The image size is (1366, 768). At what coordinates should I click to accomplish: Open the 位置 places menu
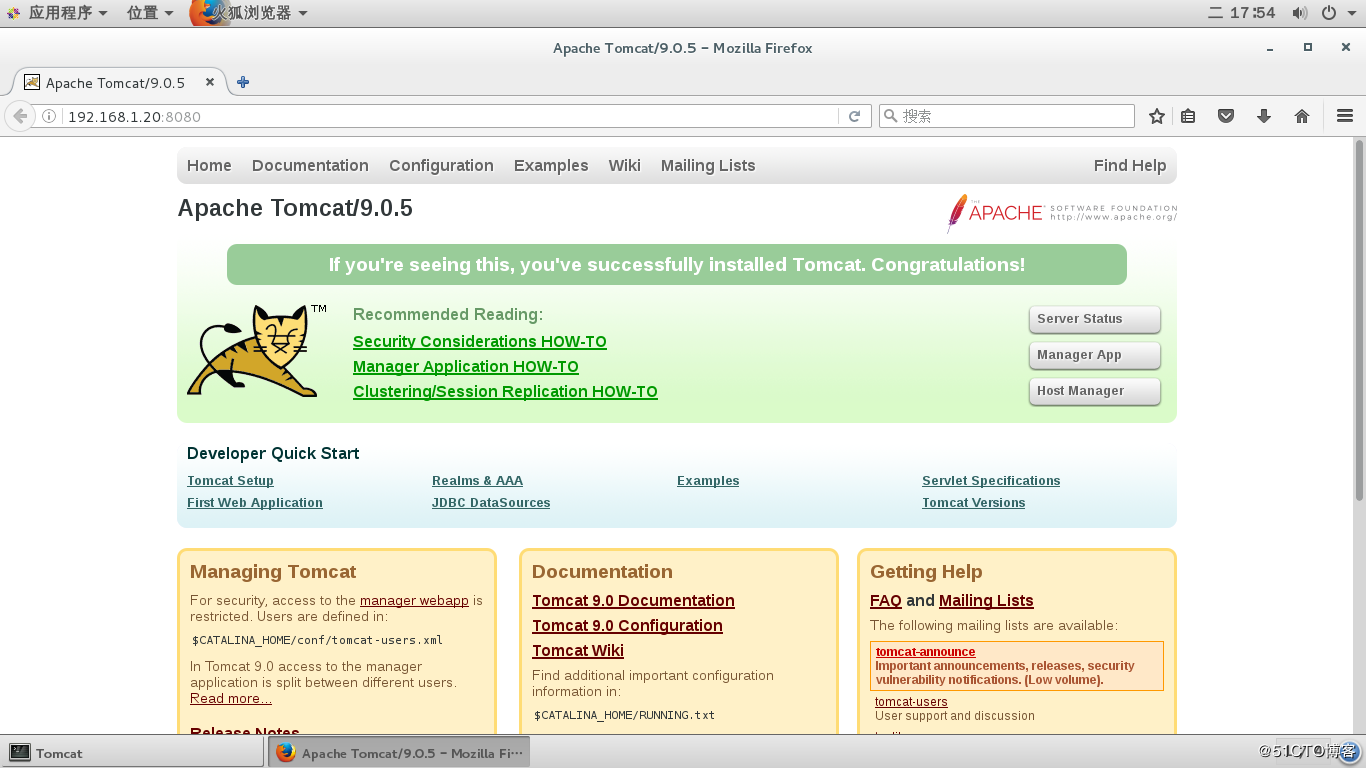coord(150,13)
